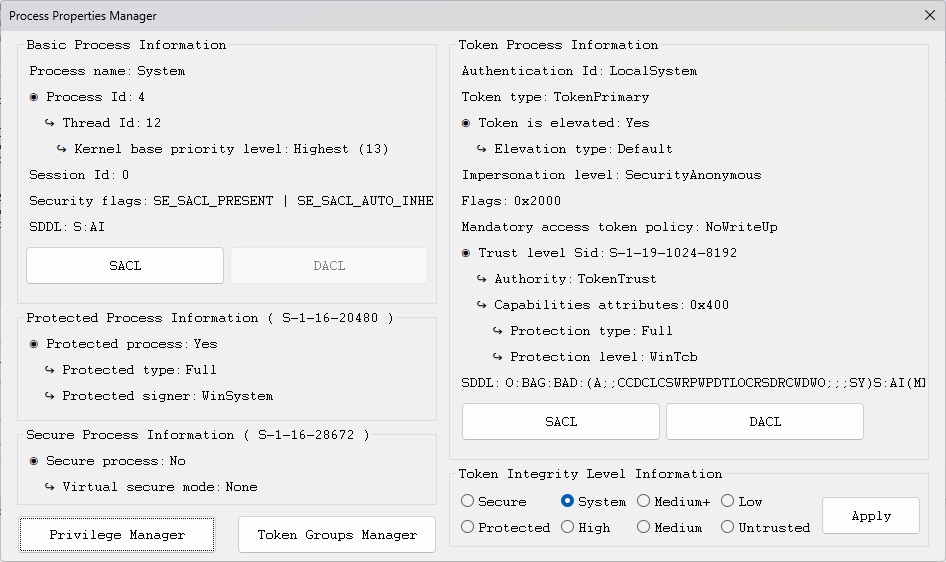Open the Privilege Manager
Image resolution: width=946 pixels, height=562 pixels.
pos(117,535)
